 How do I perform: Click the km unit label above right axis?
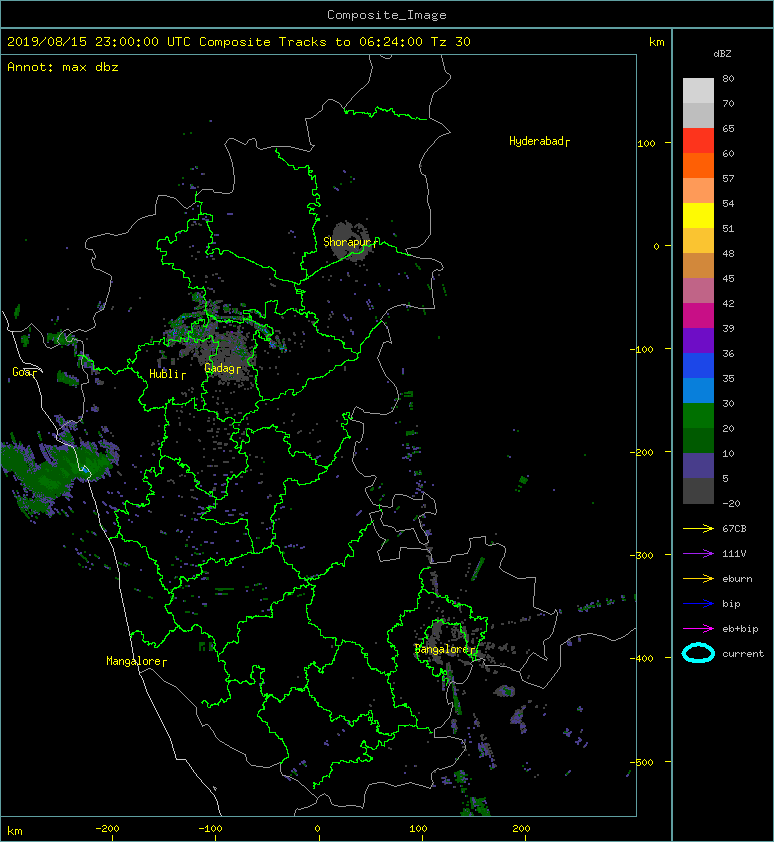click(x=656, y=42)
